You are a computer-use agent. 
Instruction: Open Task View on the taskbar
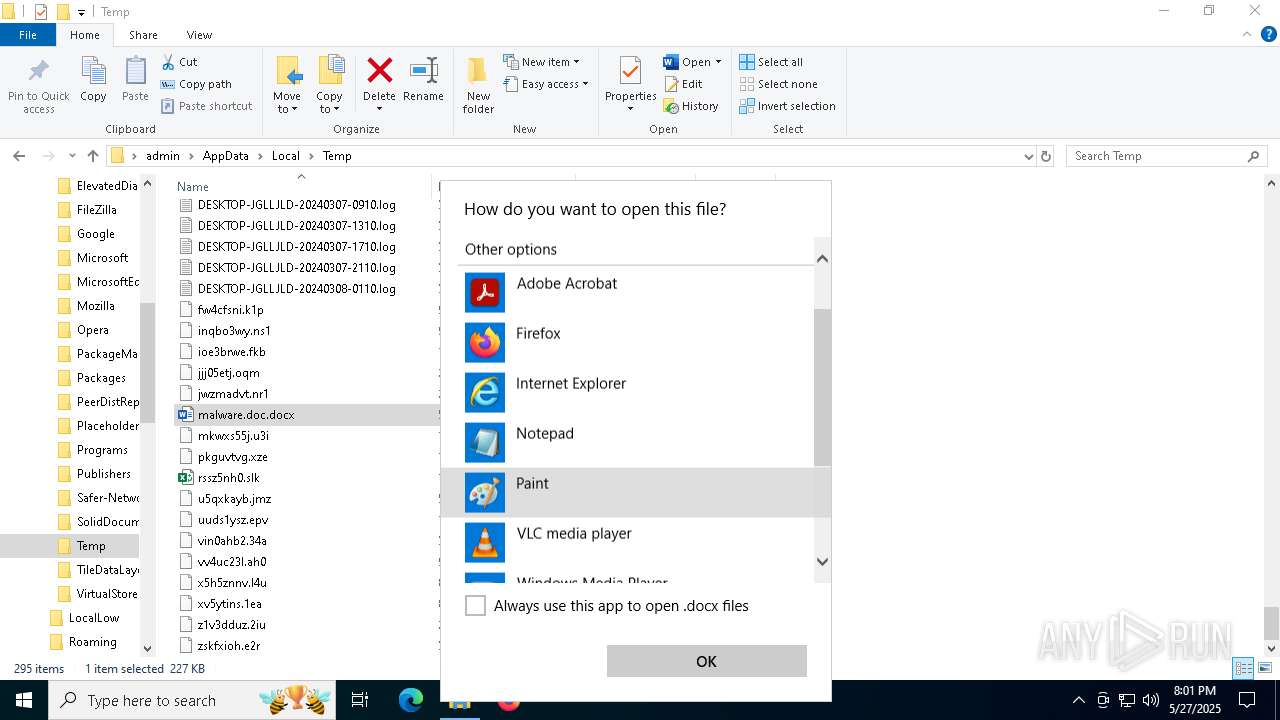click(360, 700)
